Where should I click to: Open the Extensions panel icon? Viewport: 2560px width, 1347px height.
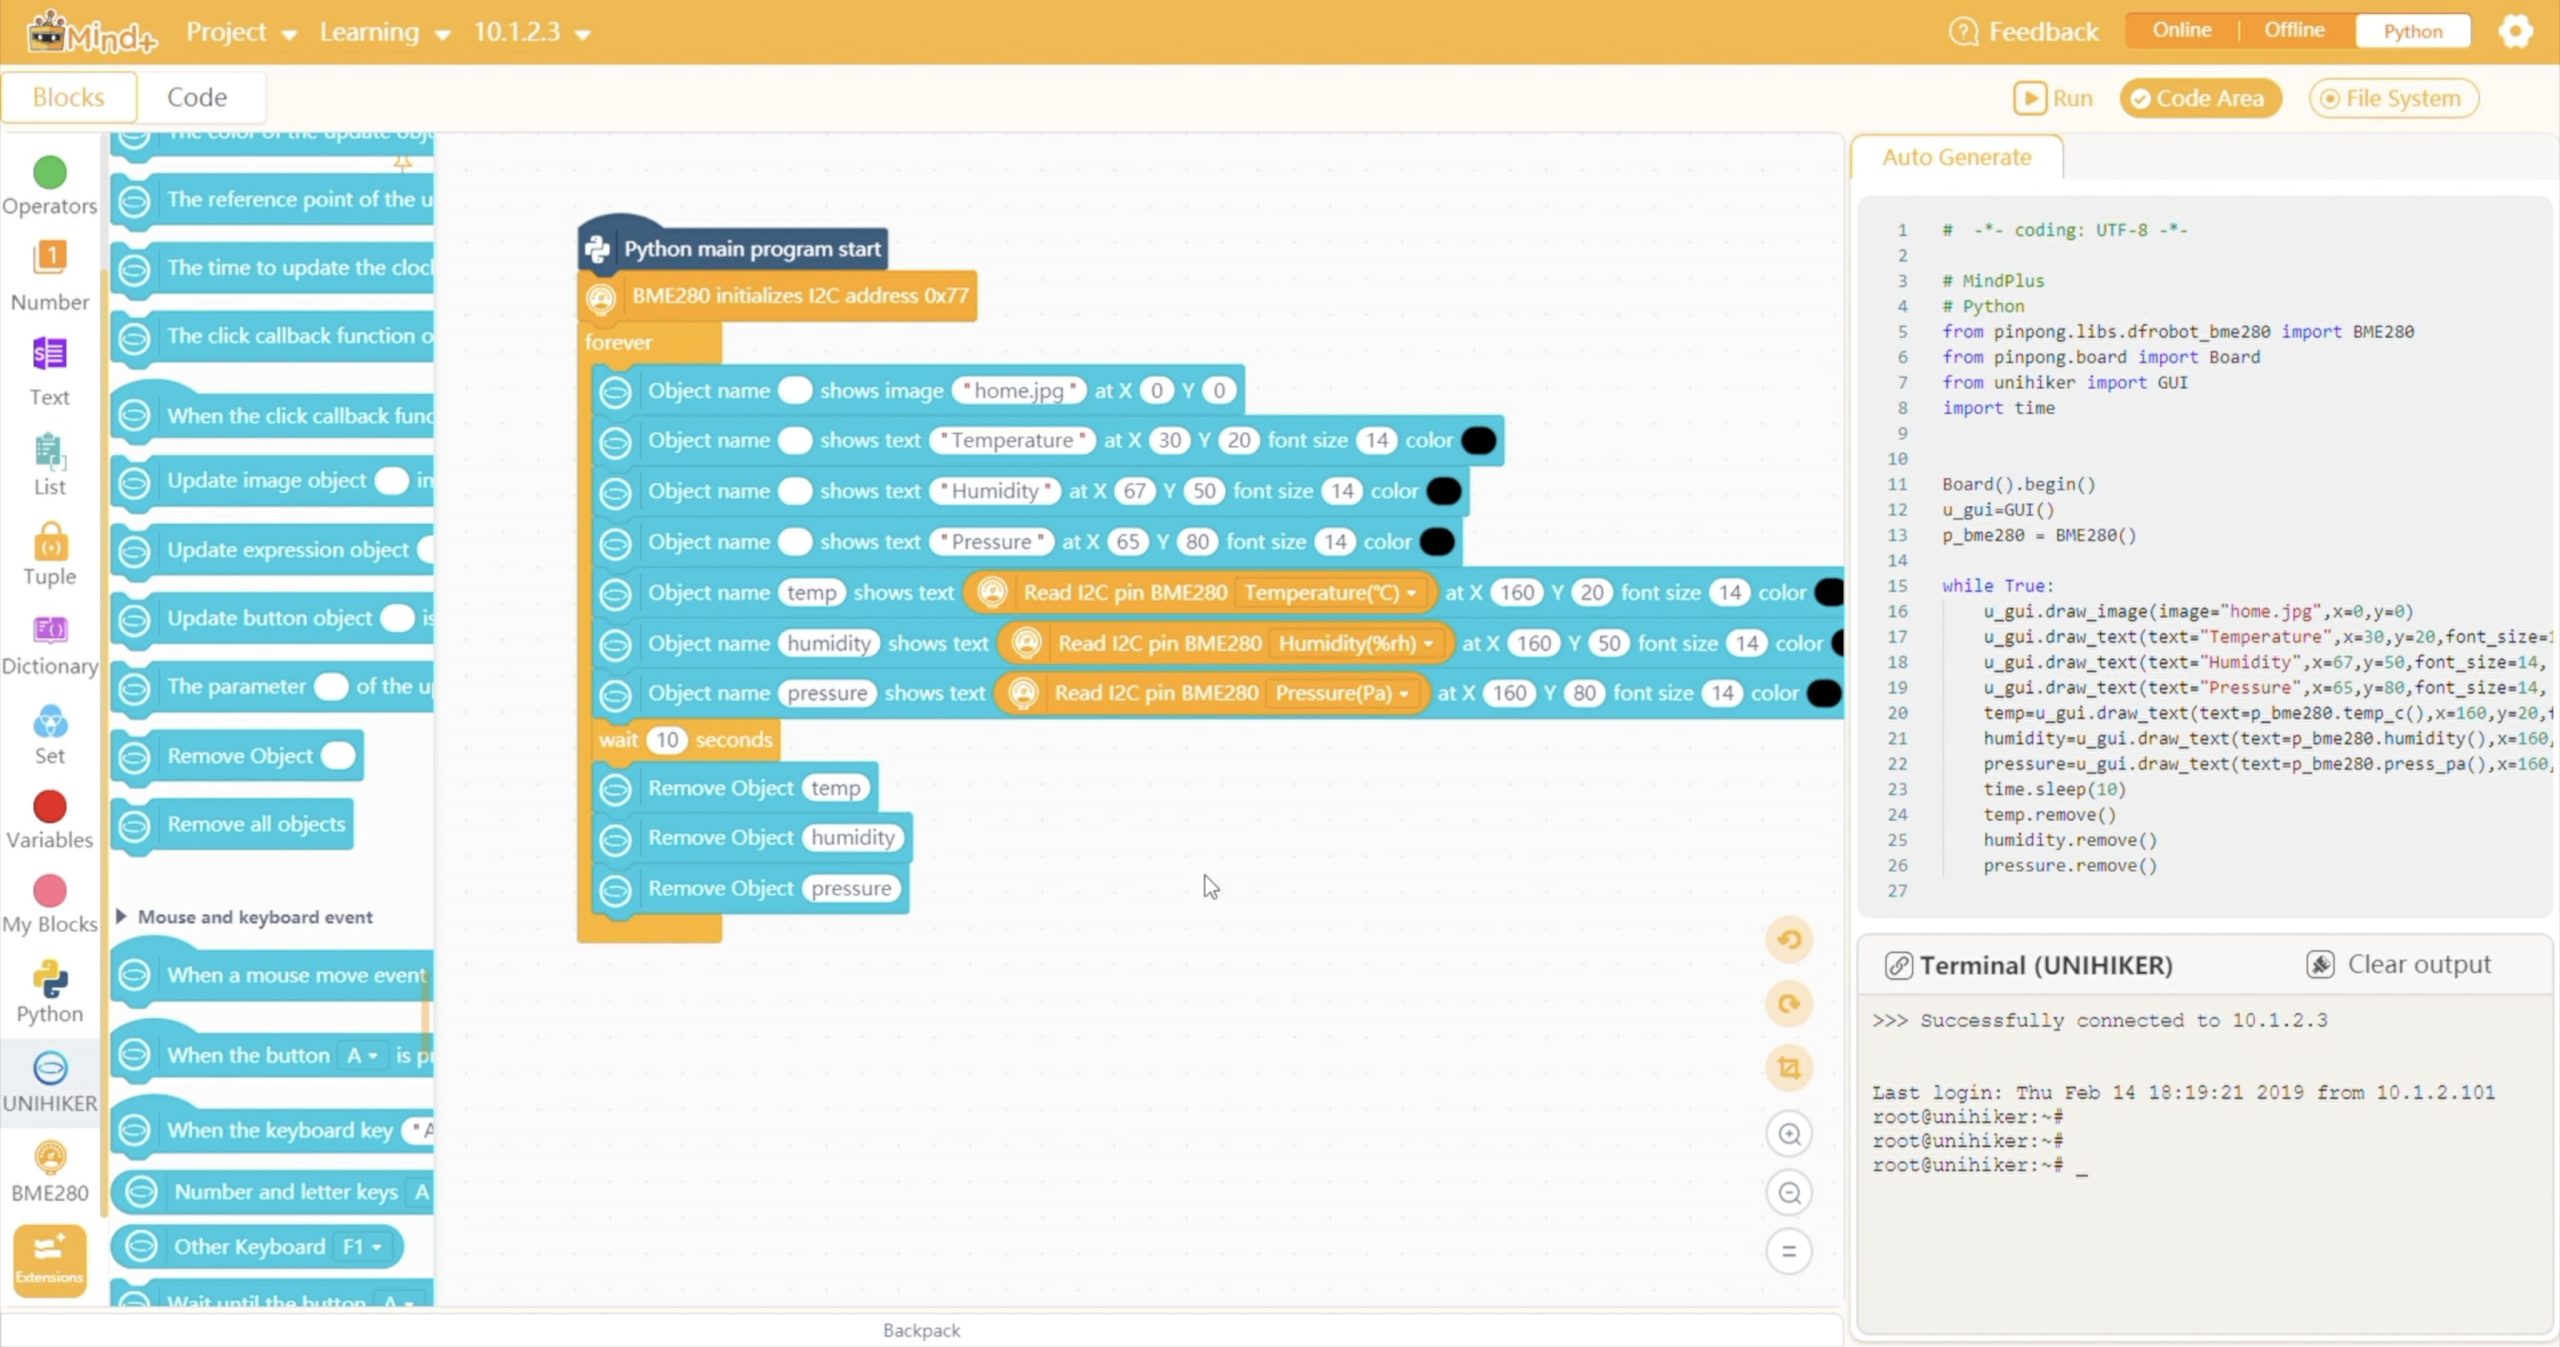(x=49, y=1258)
